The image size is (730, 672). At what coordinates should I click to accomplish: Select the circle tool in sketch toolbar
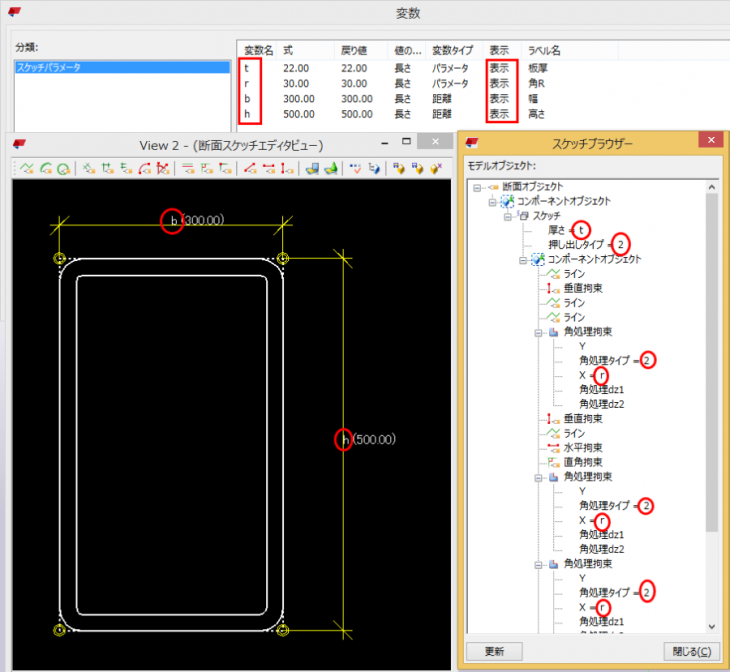tap(63, 169)
